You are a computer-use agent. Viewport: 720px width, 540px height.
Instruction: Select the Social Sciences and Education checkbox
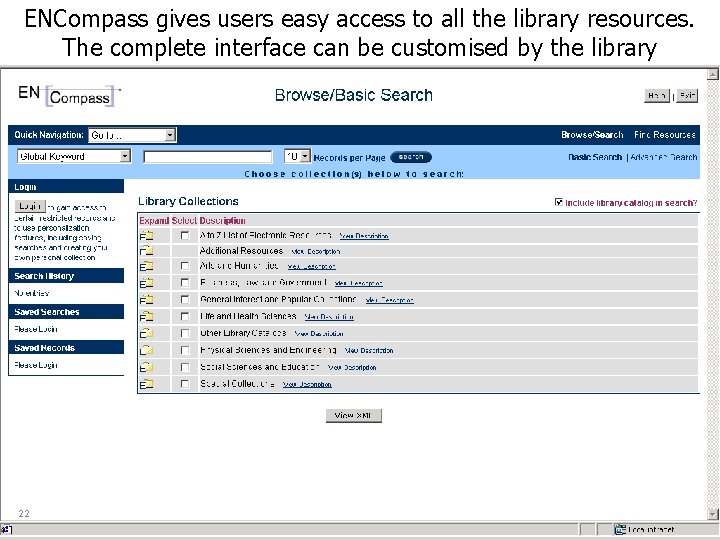tap(185, 367)
